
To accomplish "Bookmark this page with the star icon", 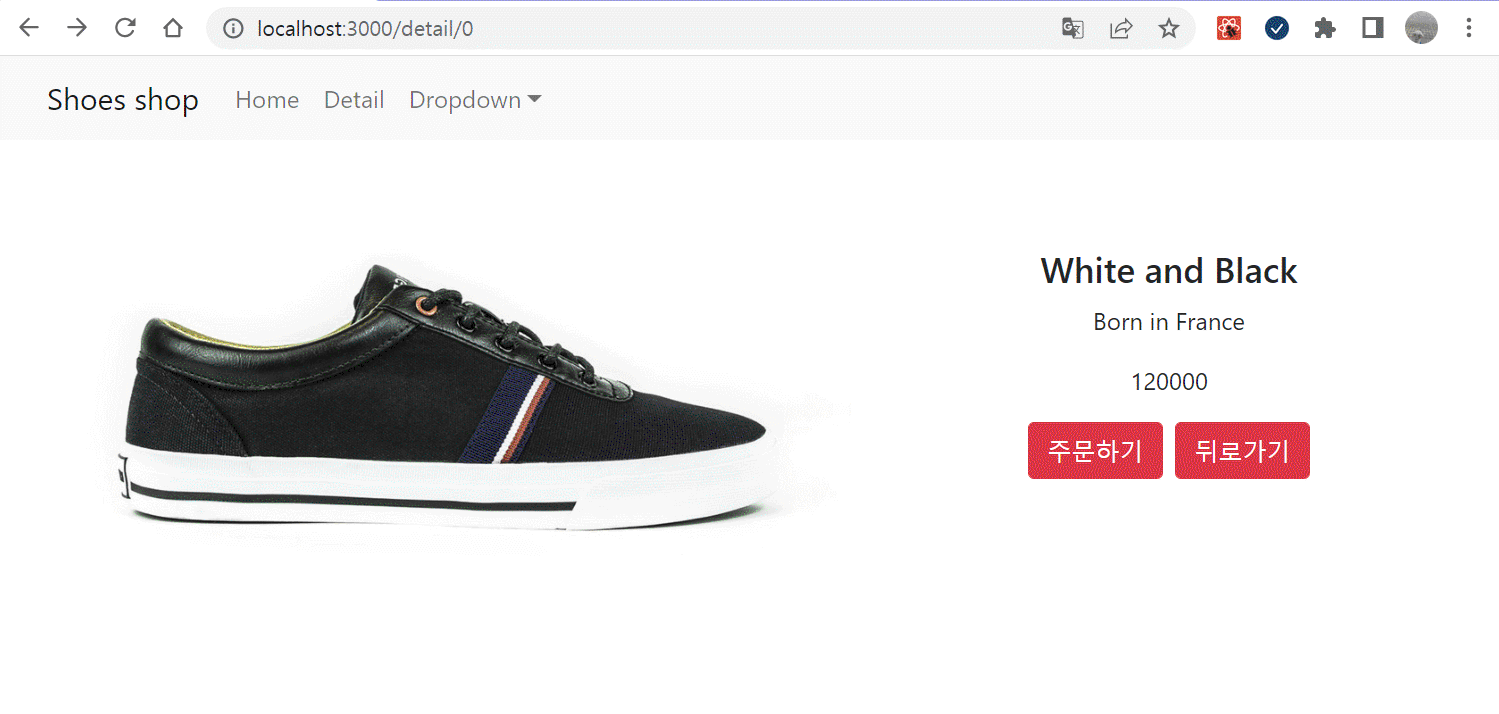I will [x=1169, y=29].
